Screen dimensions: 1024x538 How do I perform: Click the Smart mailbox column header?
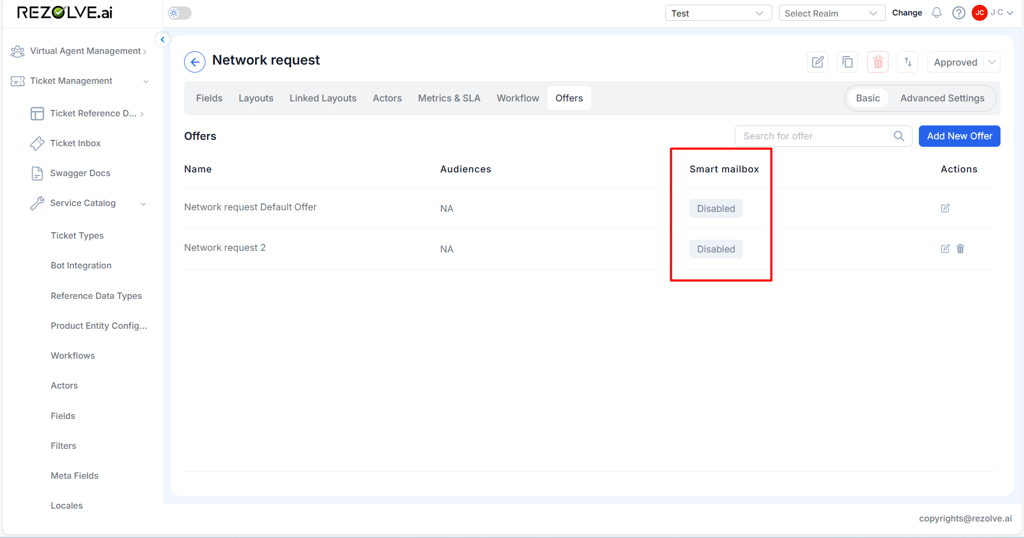coord(724,169)
